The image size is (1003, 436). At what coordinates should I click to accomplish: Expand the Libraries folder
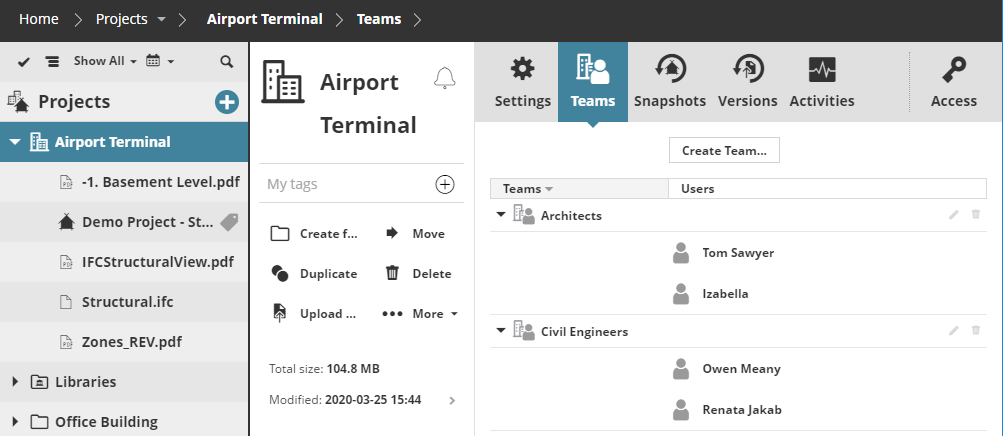click(15, 381)
